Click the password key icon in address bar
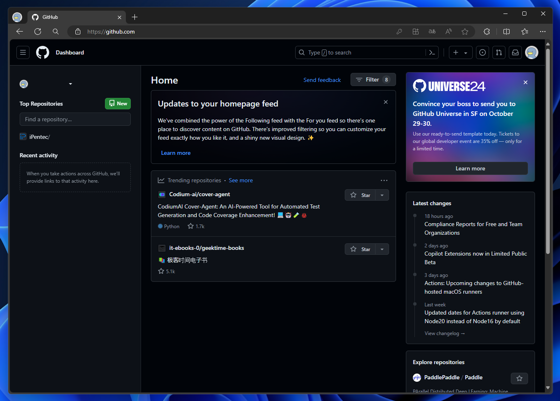The width and height of the screenshot is (560, 401). point(399,32)
